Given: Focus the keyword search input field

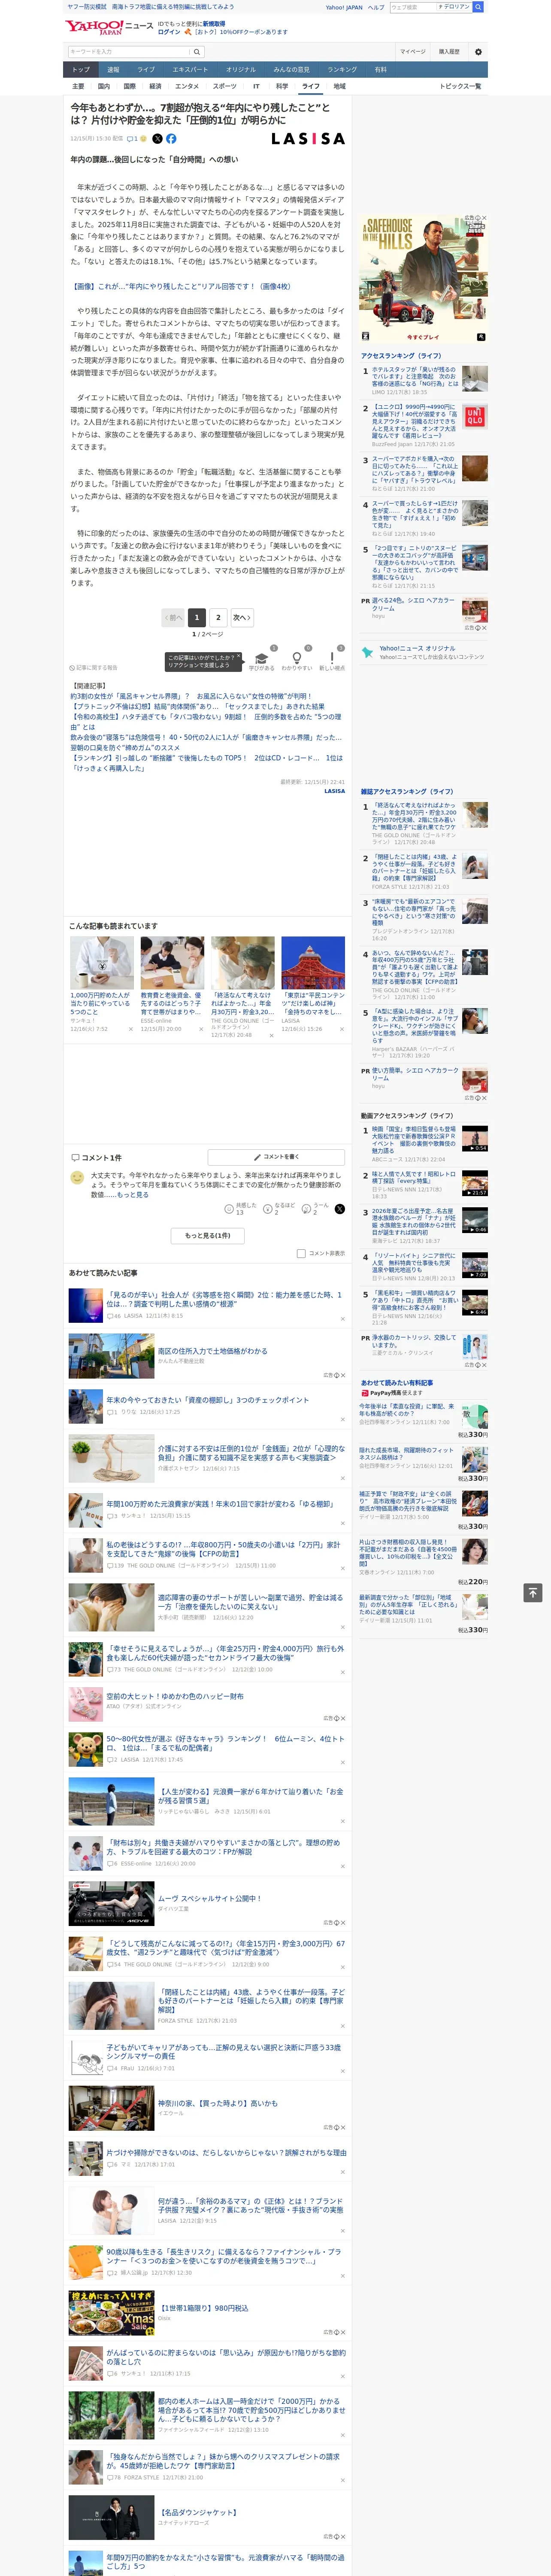Looking at the screenshot, I should [x=129, y=52].
